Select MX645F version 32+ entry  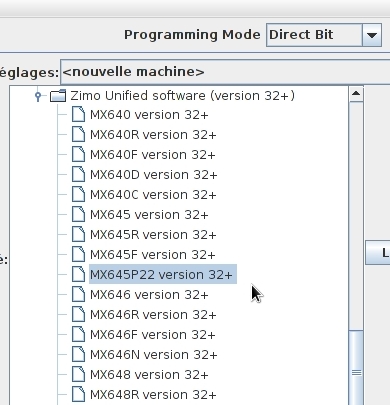point(153,254)
